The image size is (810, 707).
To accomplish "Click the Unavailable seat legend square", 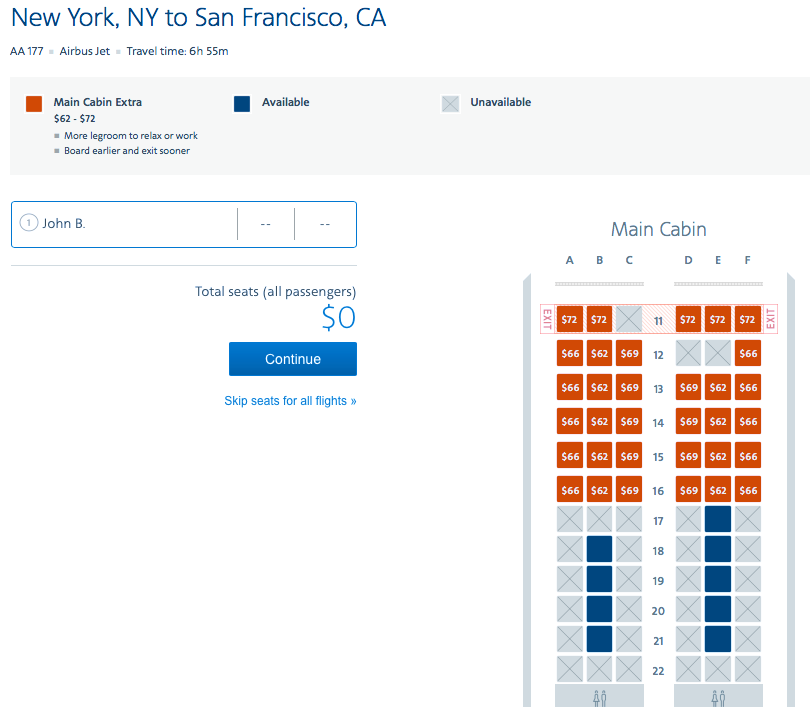I will tap(451, 104).
